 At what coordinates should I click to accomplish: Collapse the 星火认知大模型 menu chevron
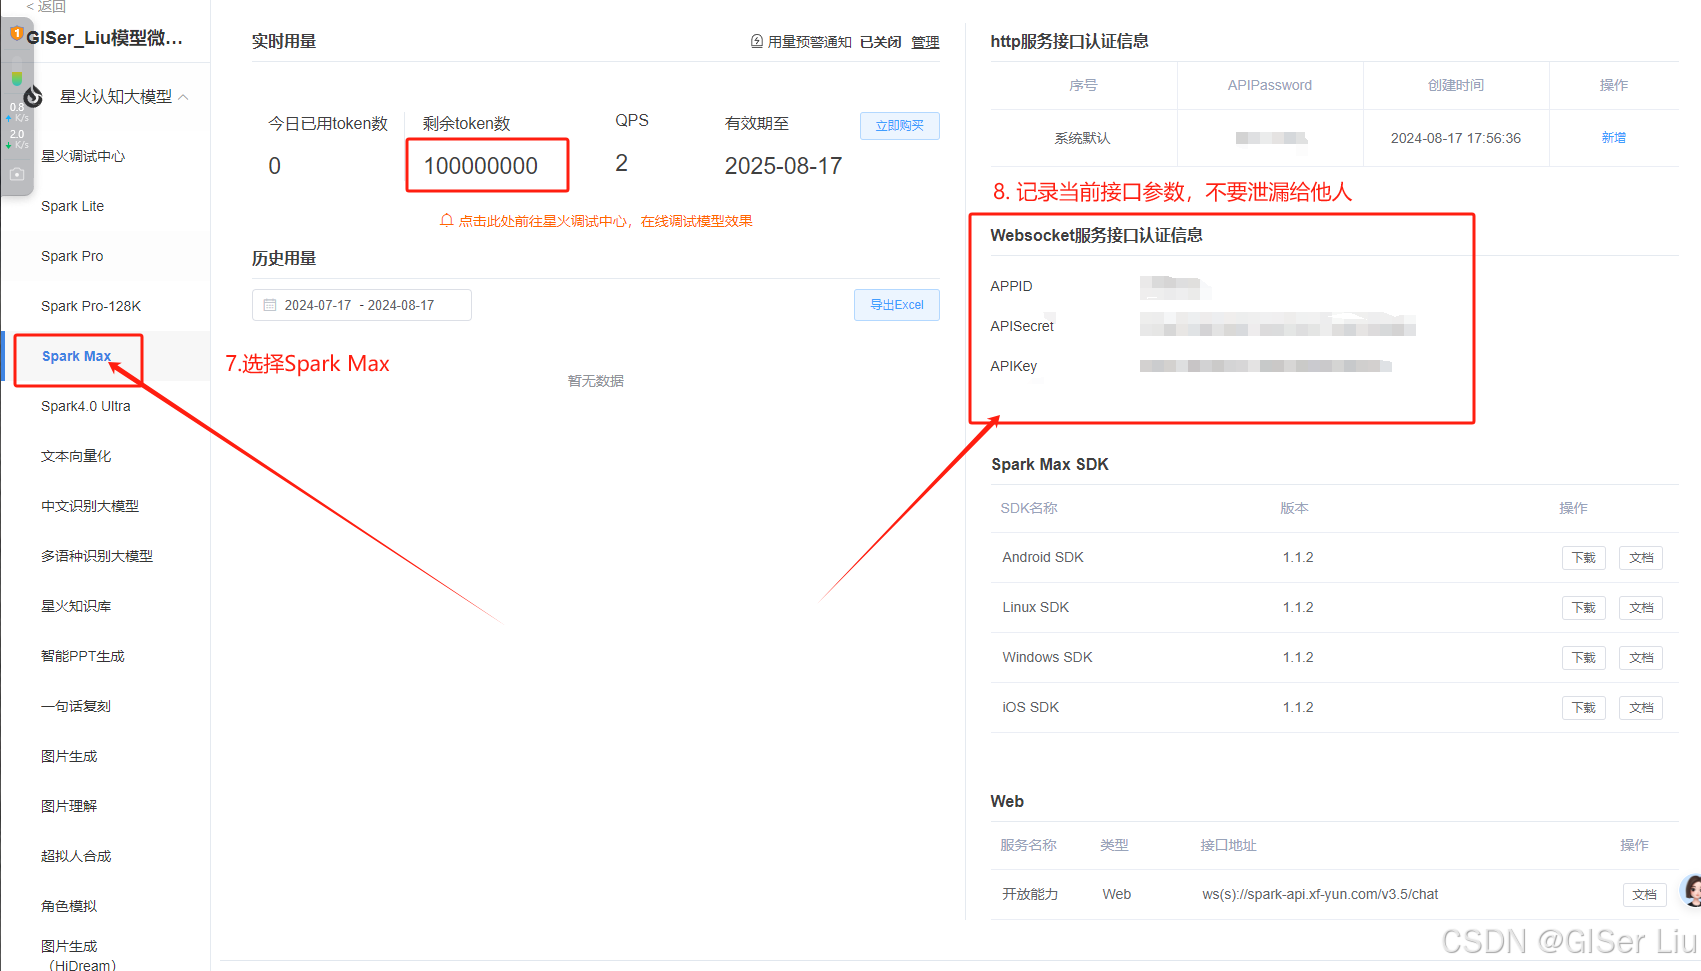[184, 97]
